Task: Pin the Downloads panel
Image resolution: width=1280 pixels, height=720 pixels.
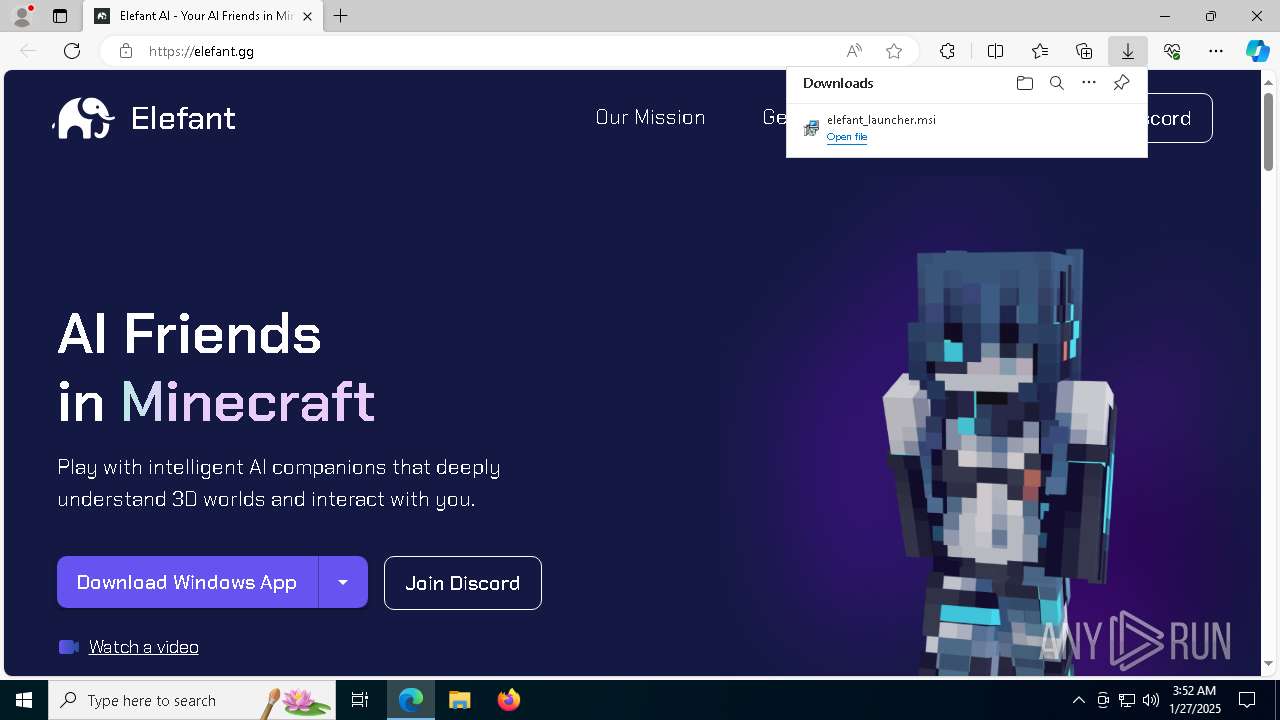Action: (1121, 83)
